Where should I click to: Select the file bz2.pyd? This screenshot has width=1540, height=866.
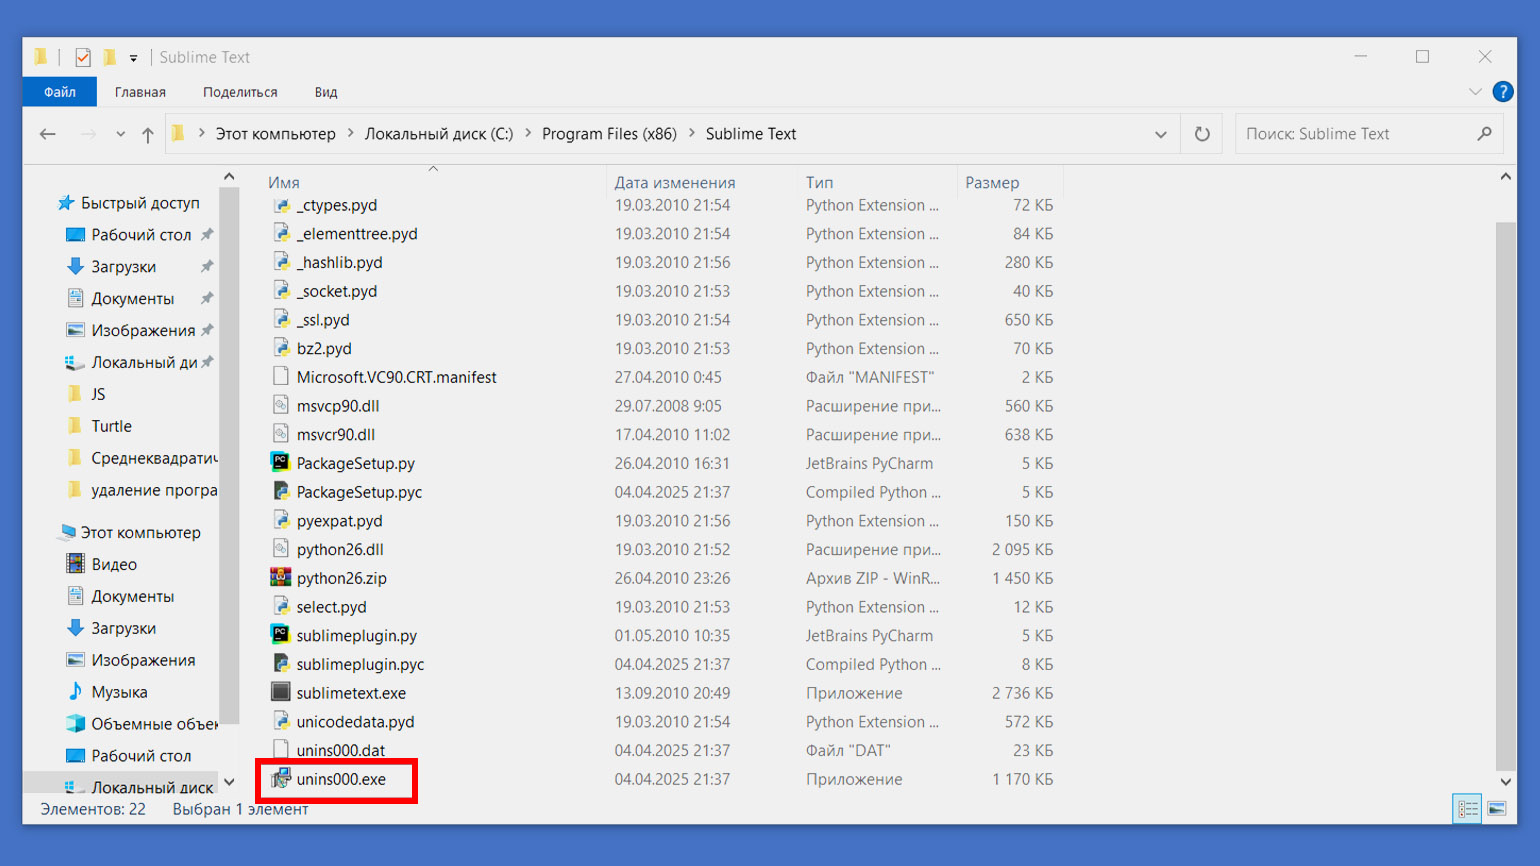(x=324, y=349)
